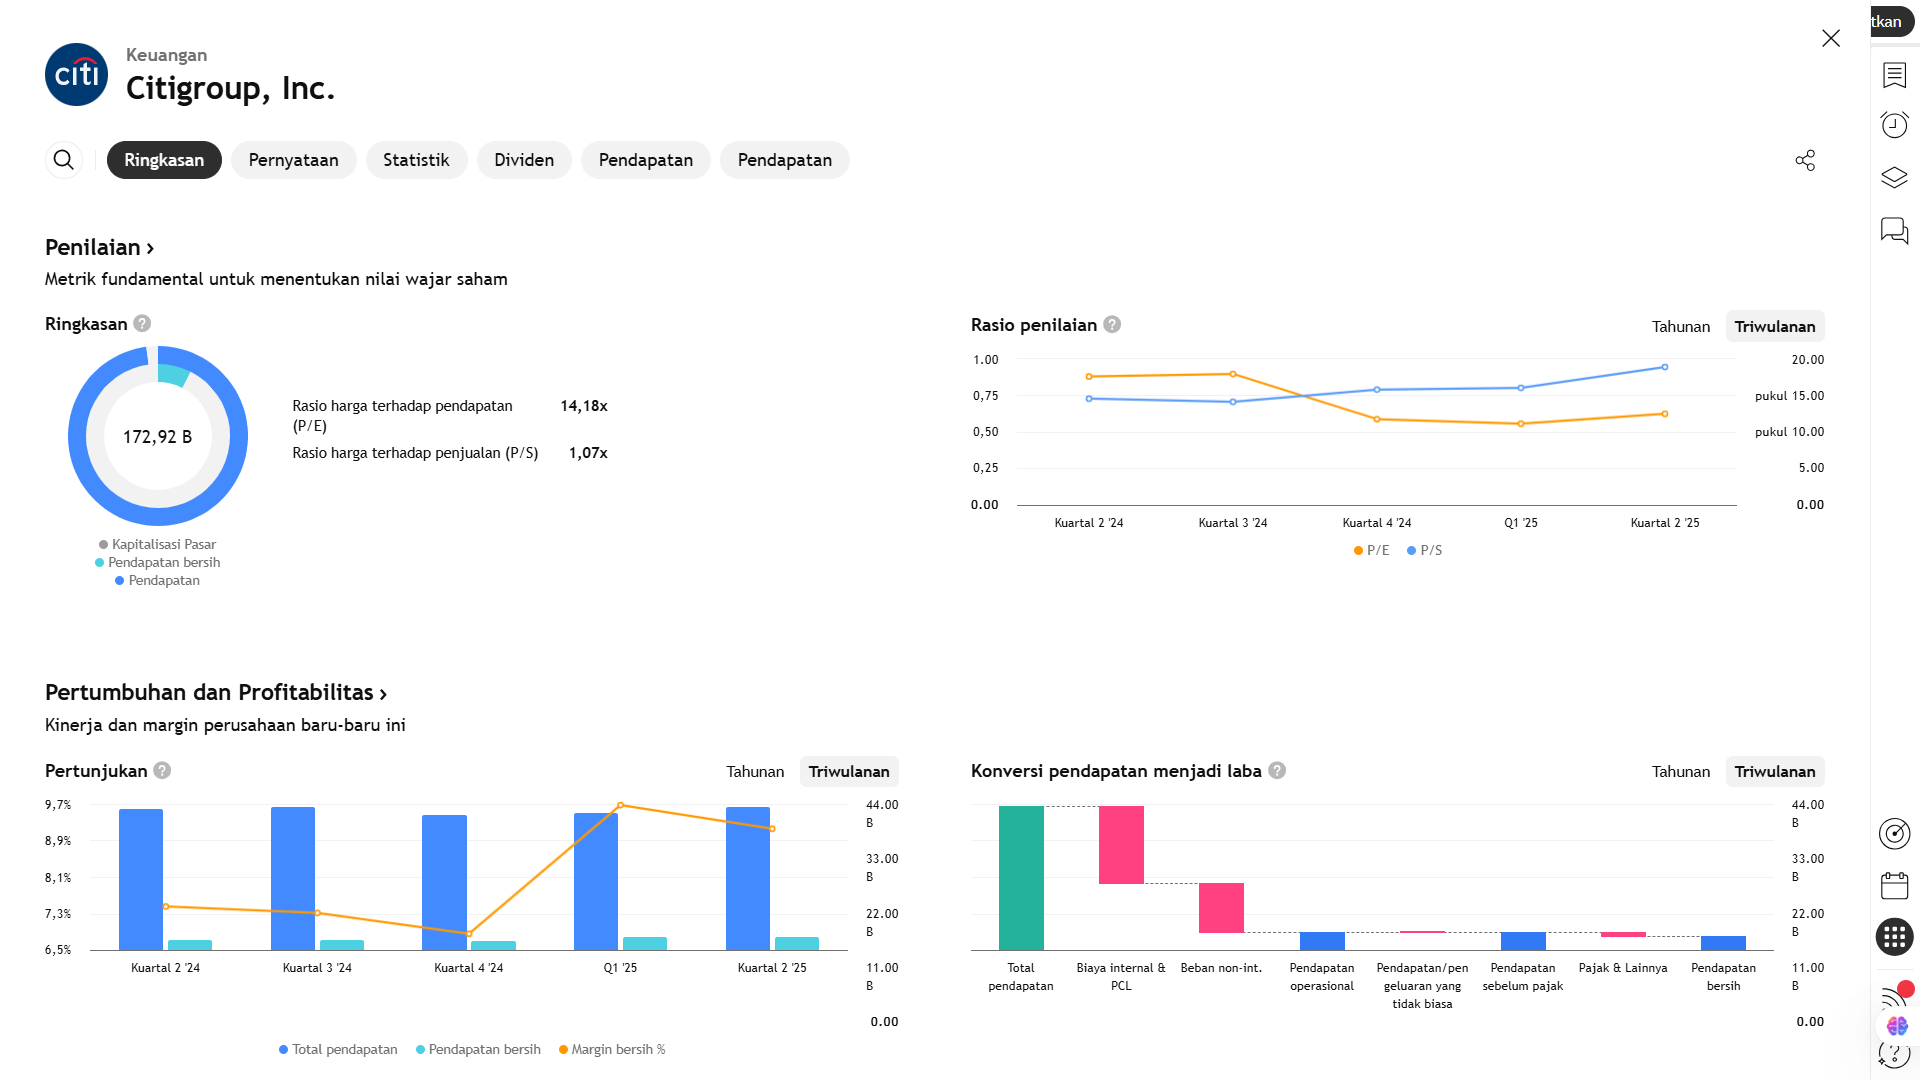The width and height of the screenshot is (1920, 1080).
Task: Click the share icon
Action: (x=1805, y=160)
